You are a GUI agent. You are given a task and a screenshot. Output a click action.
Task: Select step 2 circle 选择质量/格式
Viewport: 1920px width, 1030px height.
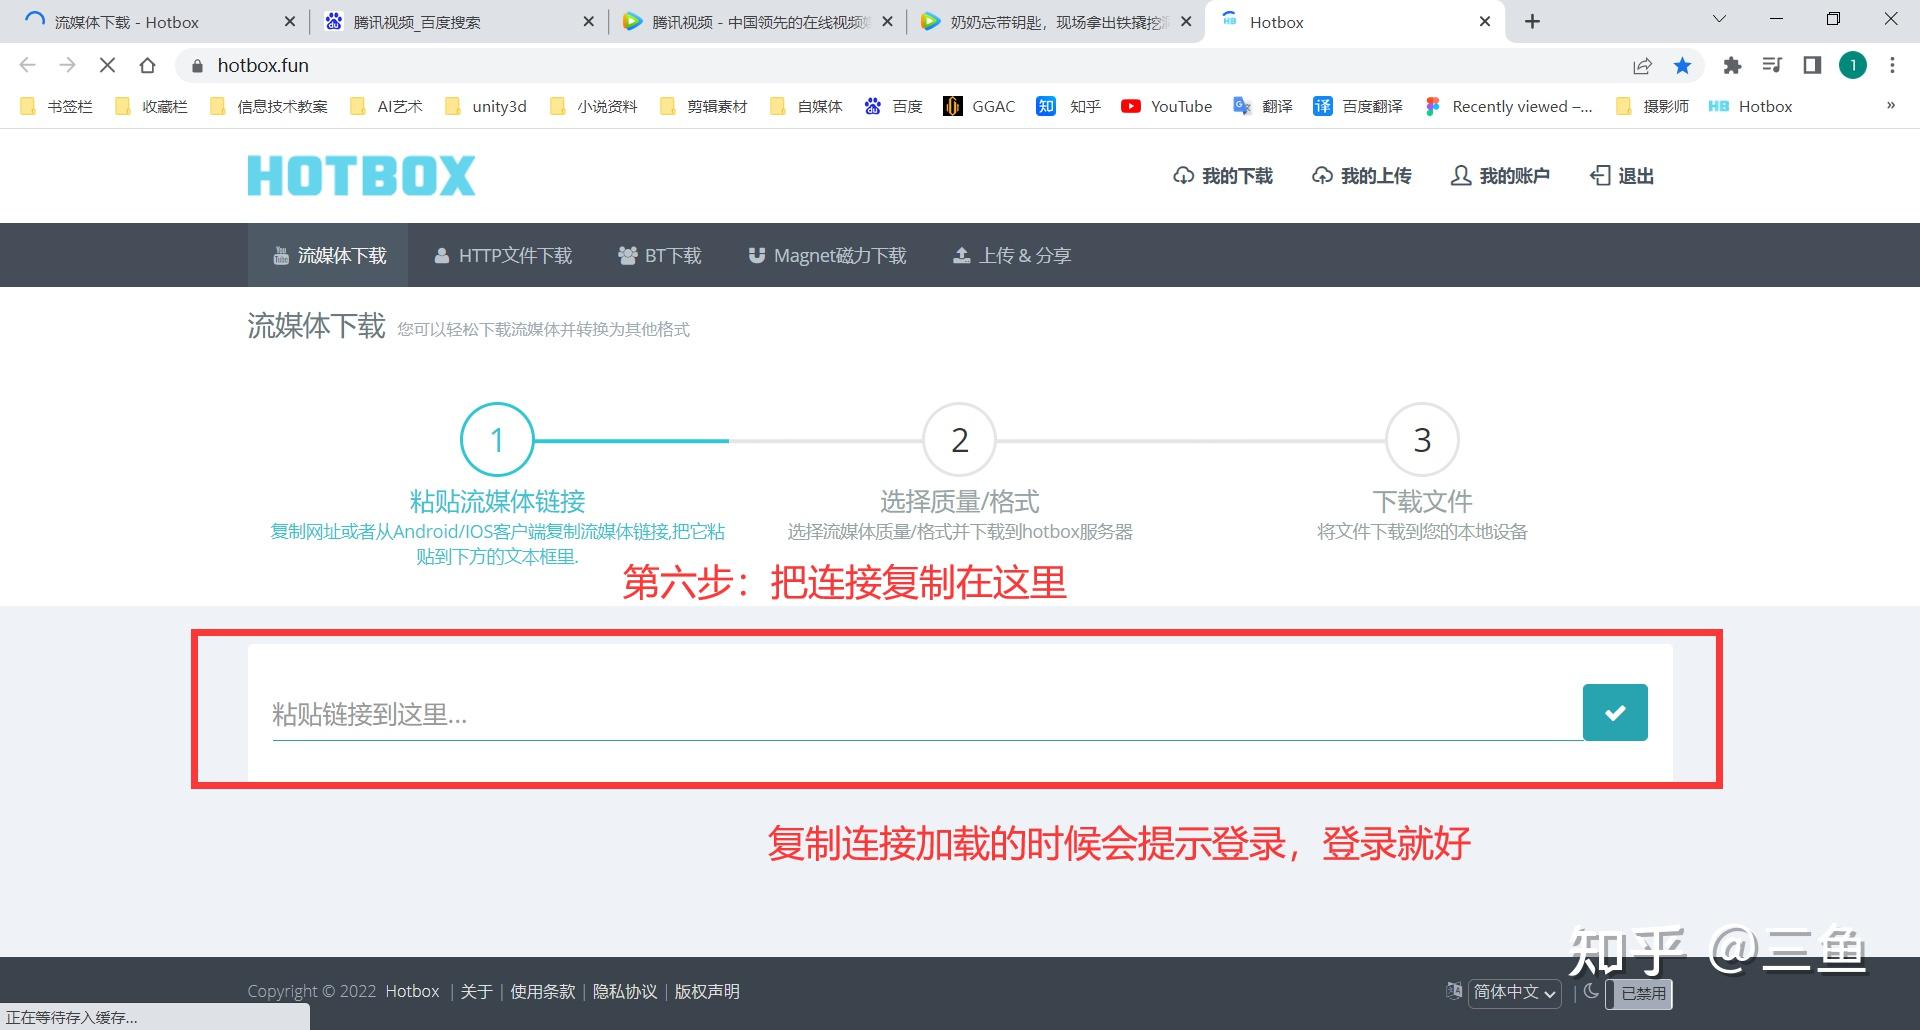point(960,439)
